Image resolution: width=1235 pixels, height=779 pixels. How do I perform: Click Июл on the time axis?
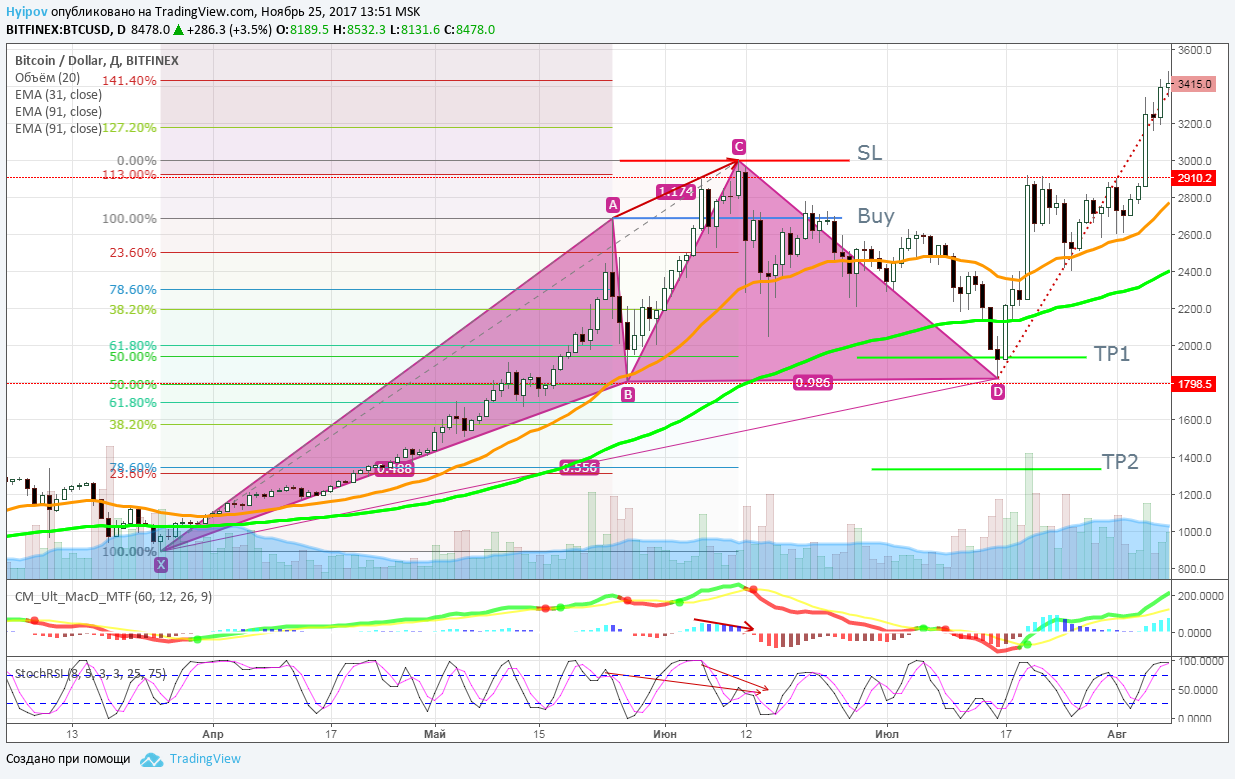887,732
